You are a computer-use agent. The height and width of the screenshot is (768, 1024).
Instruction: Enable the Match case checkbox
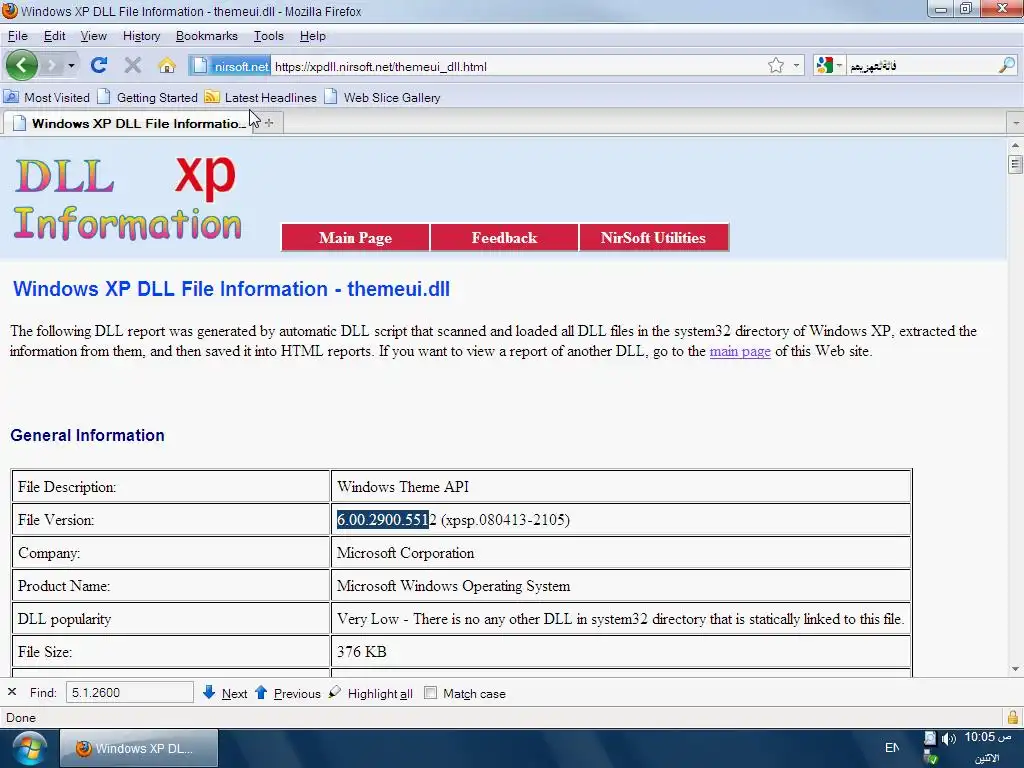[x=430, y=693]
